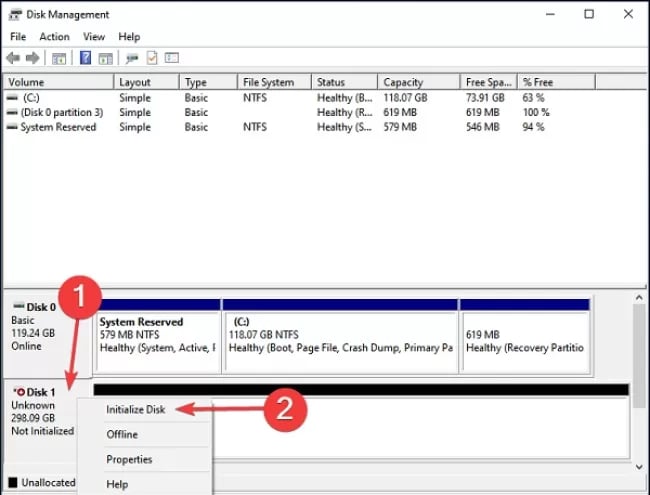Screen dimensions: 650x495
Task: Sort by the Layout column header
Action: (x=146, y=82)
